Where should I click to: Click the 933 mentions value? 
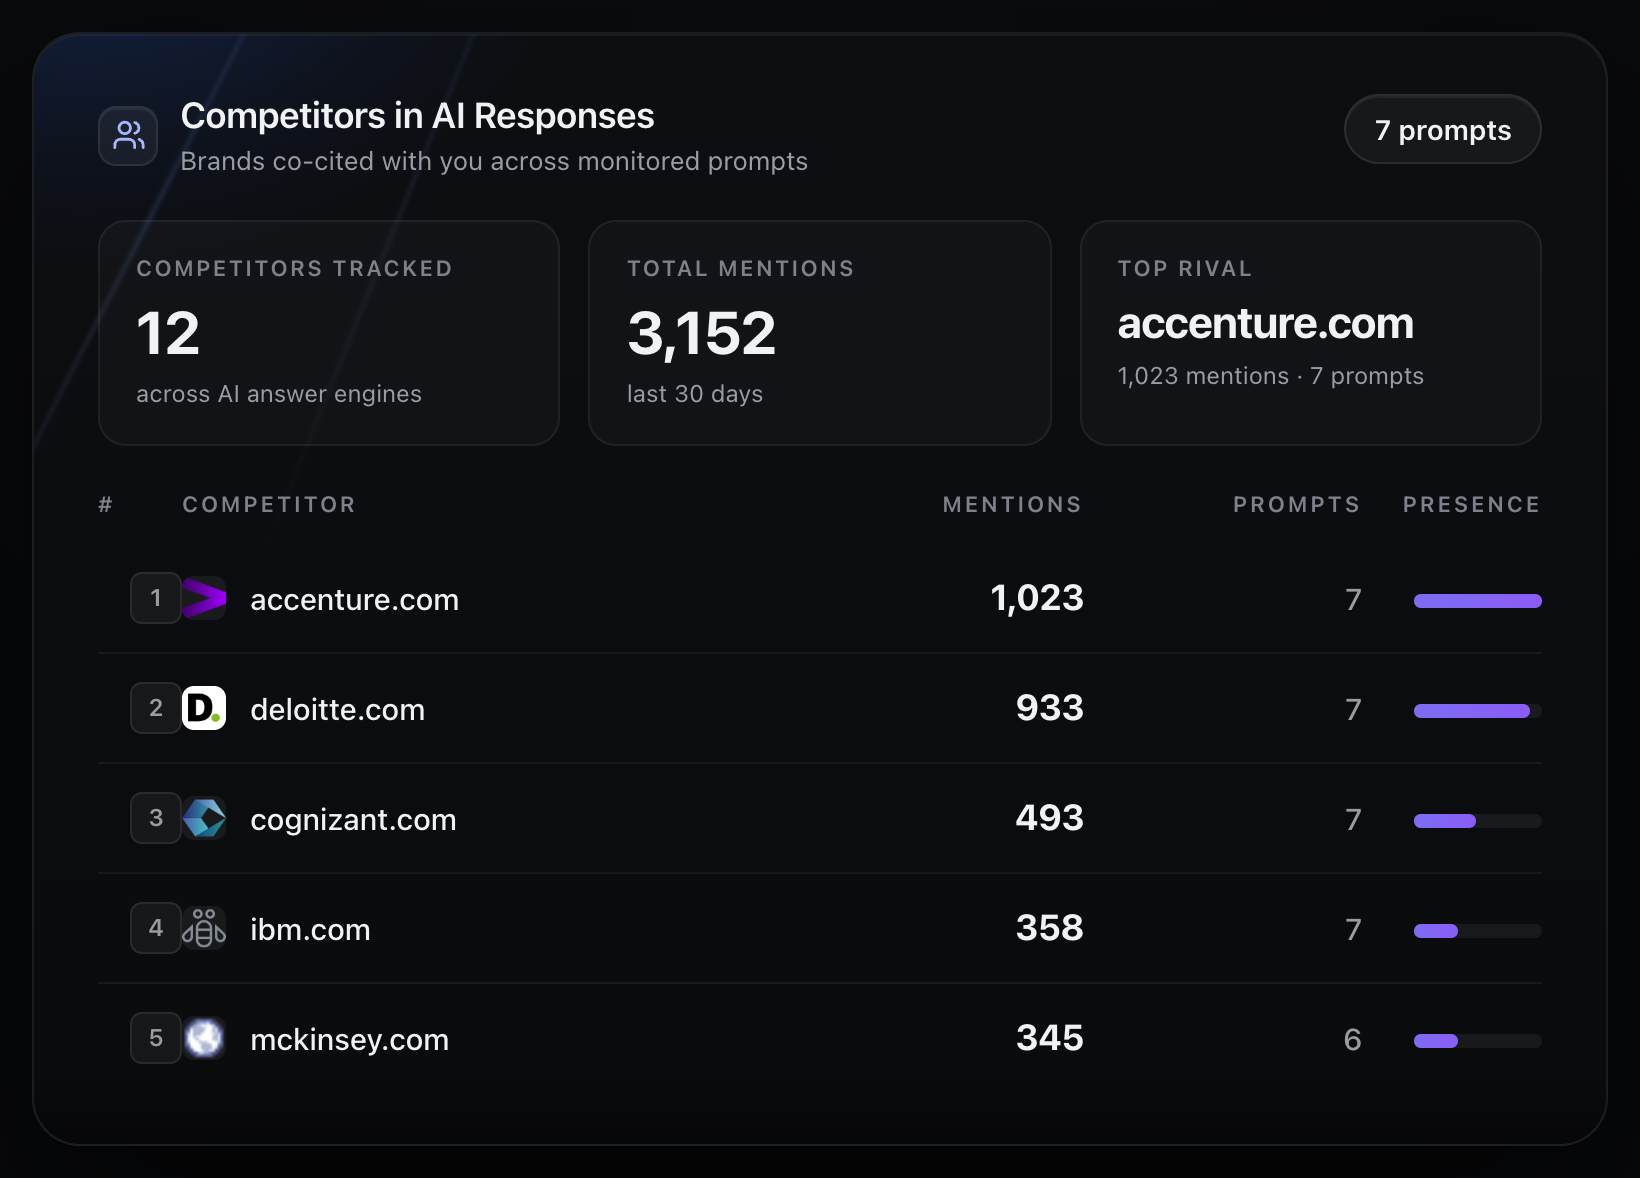tap(1050, 708)
